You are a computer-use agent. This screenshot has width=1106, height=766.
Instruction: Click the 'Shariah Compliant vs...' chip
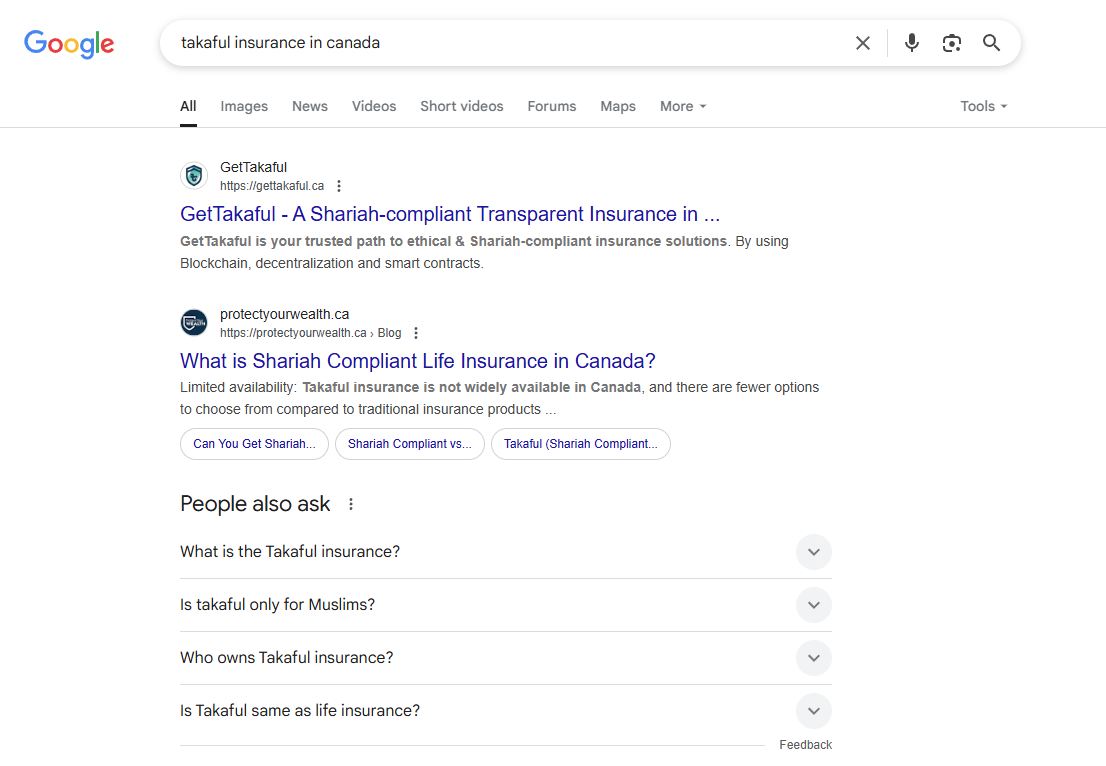point(410,444)
